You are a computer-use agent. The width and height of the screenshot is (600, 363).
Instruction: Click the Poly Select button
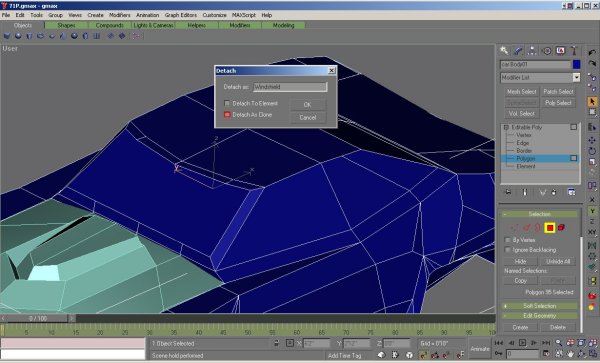coord(558,103)
